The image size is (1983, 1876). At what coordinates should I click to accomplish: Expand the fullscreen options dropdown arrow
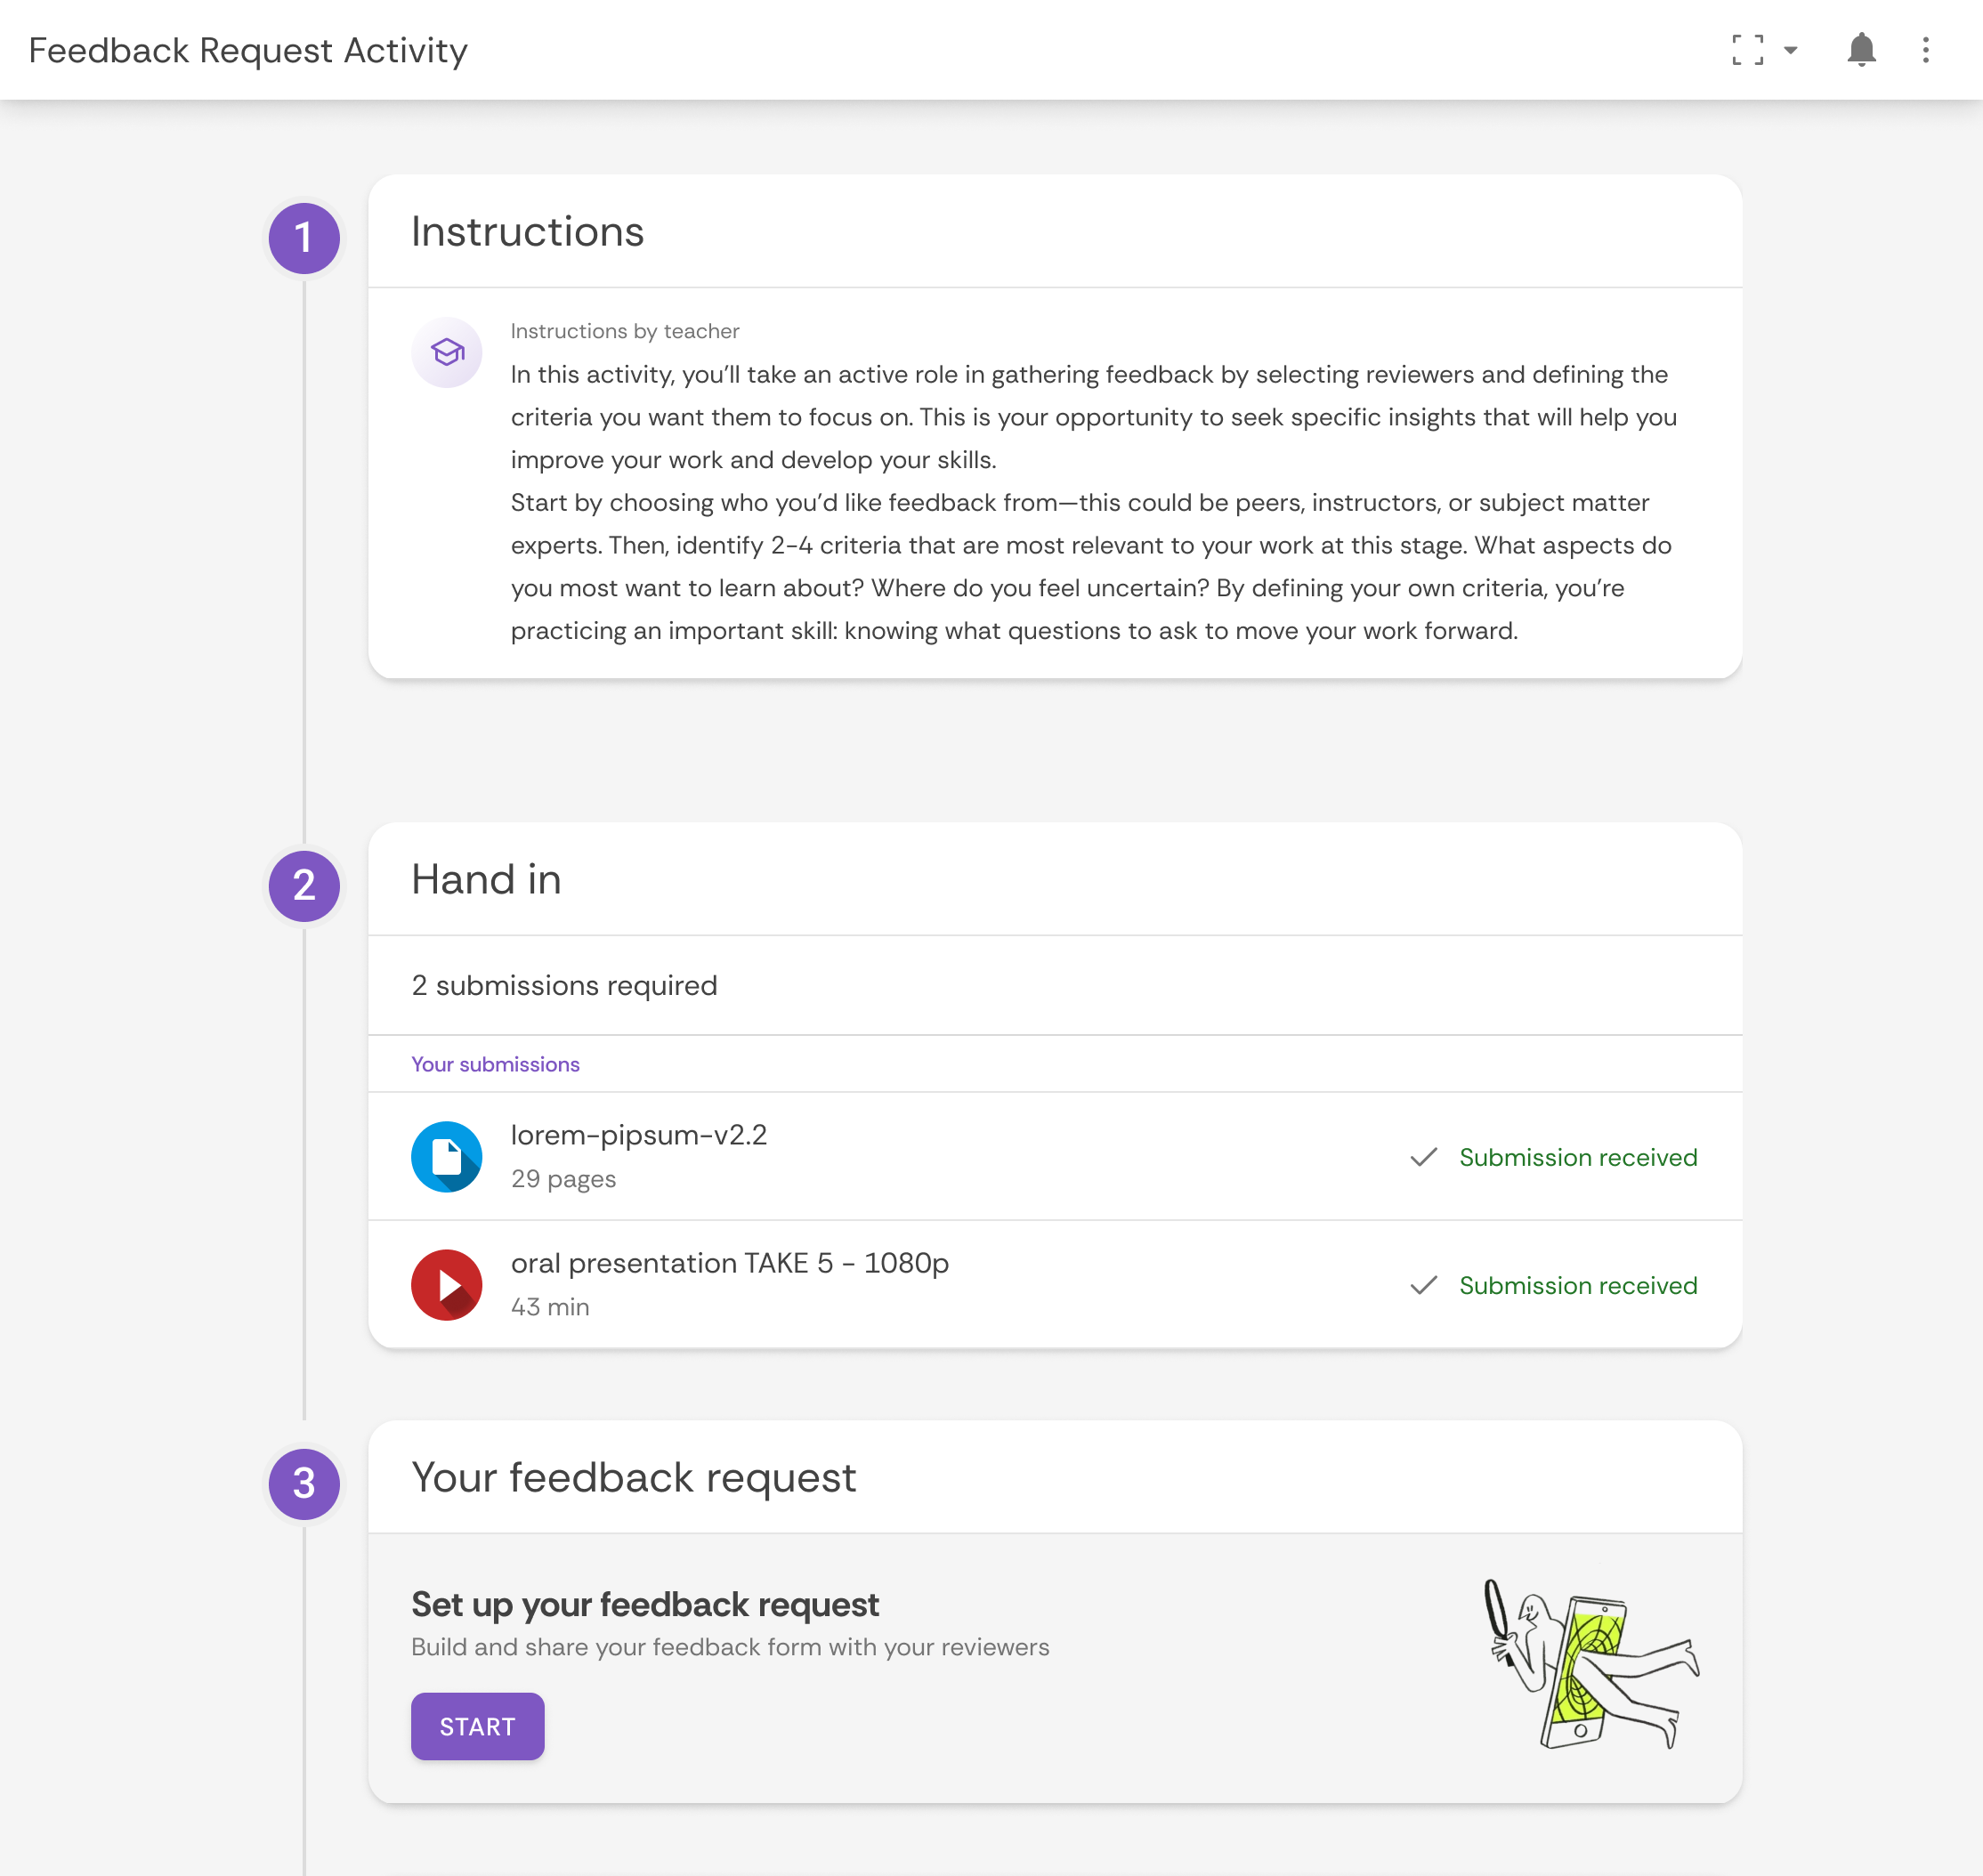1791,50
